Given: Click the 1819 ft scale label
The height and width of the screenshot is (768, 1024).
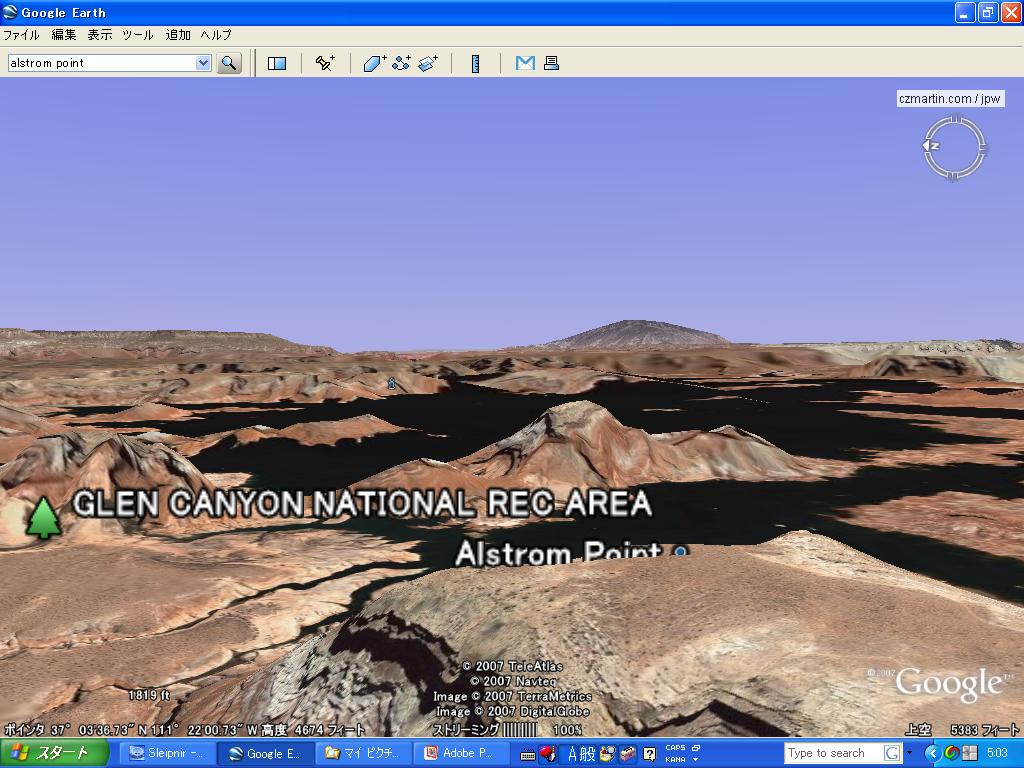Looking at the screenshot, I should [149, 695].
